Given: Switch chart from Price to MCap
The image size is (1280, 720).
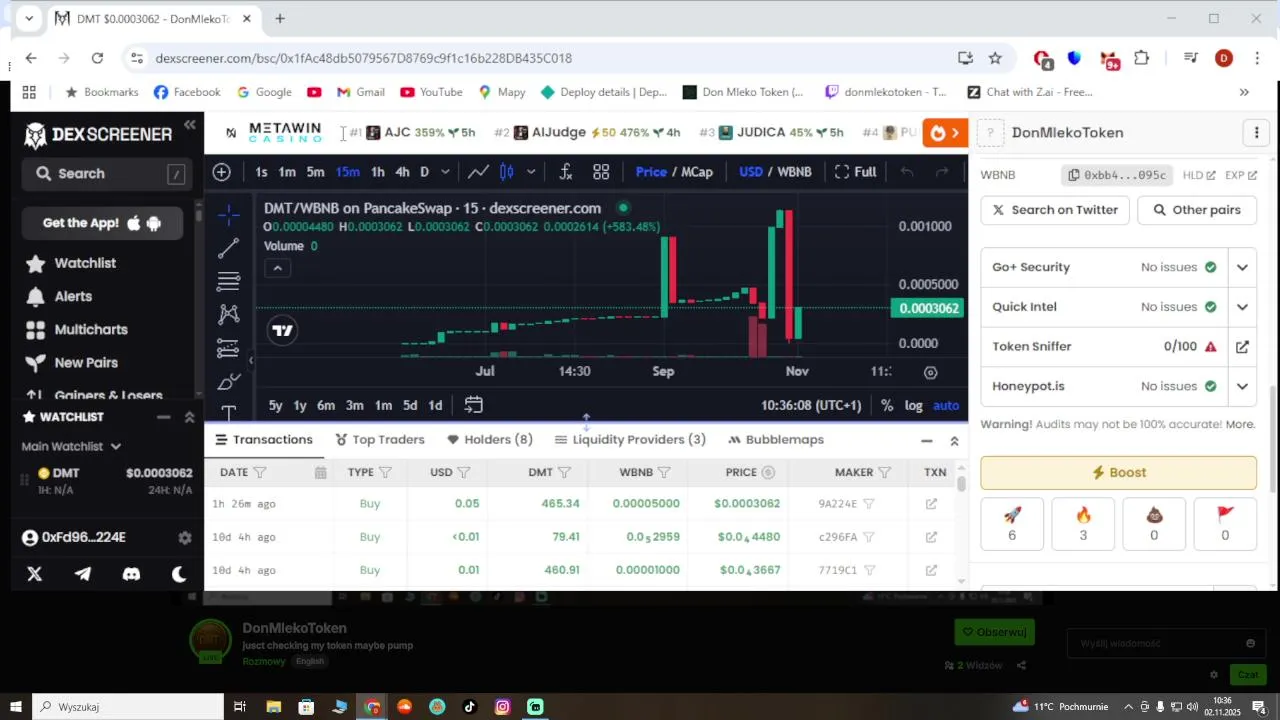Looking at the screenshot, I should point(697,172).
